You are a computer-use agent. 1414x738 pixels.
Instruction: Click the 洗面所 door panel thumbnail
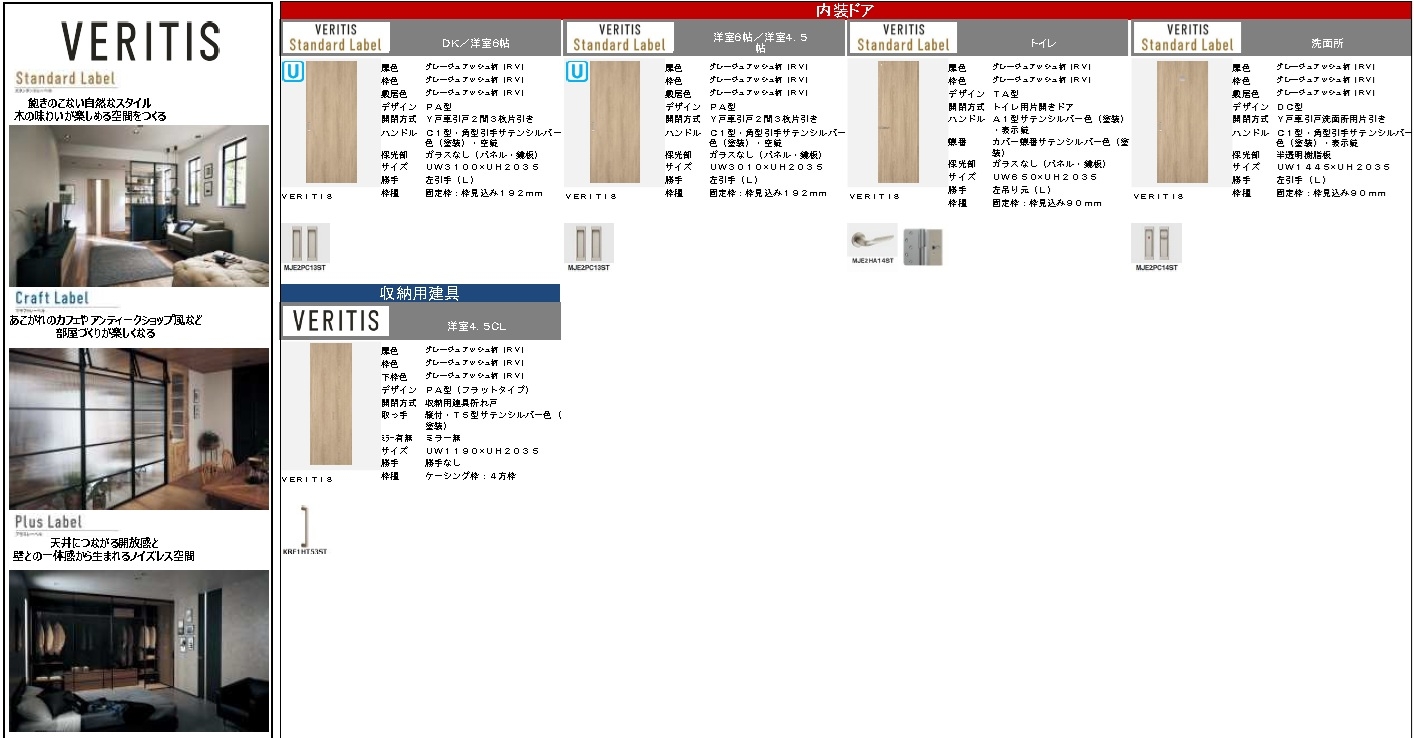pyautogui.click(x=1181, y=122)
